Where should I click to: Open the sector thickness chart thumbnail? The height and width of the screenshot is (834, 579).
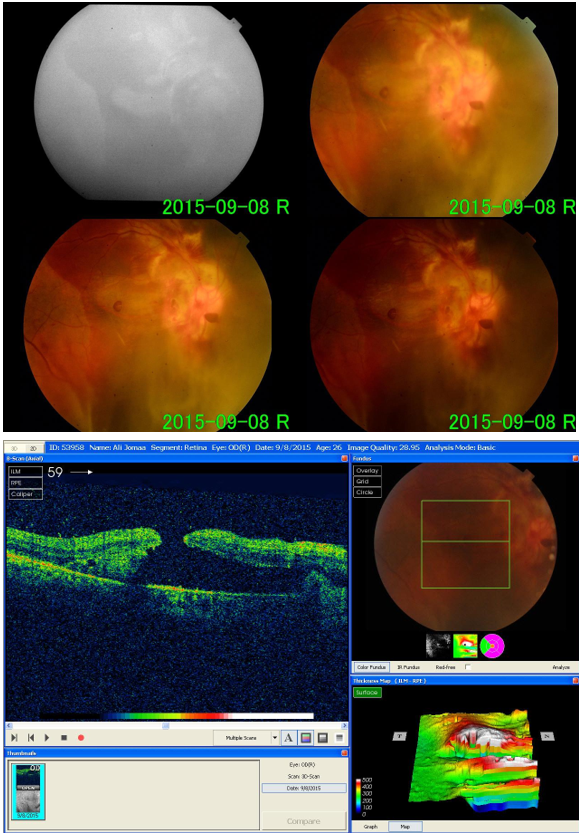[492, 646]
